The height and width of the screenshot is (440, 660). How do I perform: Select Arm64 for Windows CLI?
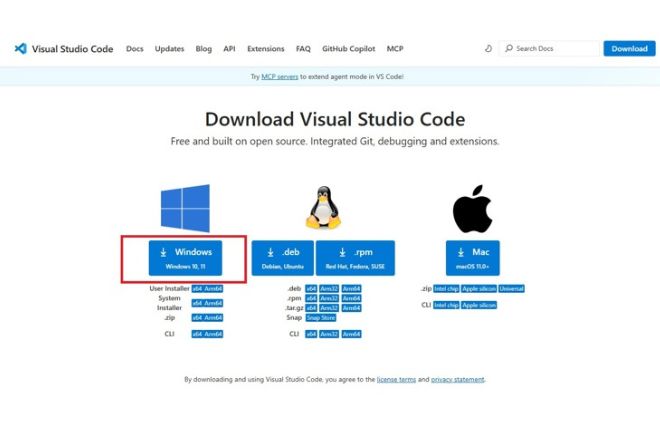(x=213, y=334)
